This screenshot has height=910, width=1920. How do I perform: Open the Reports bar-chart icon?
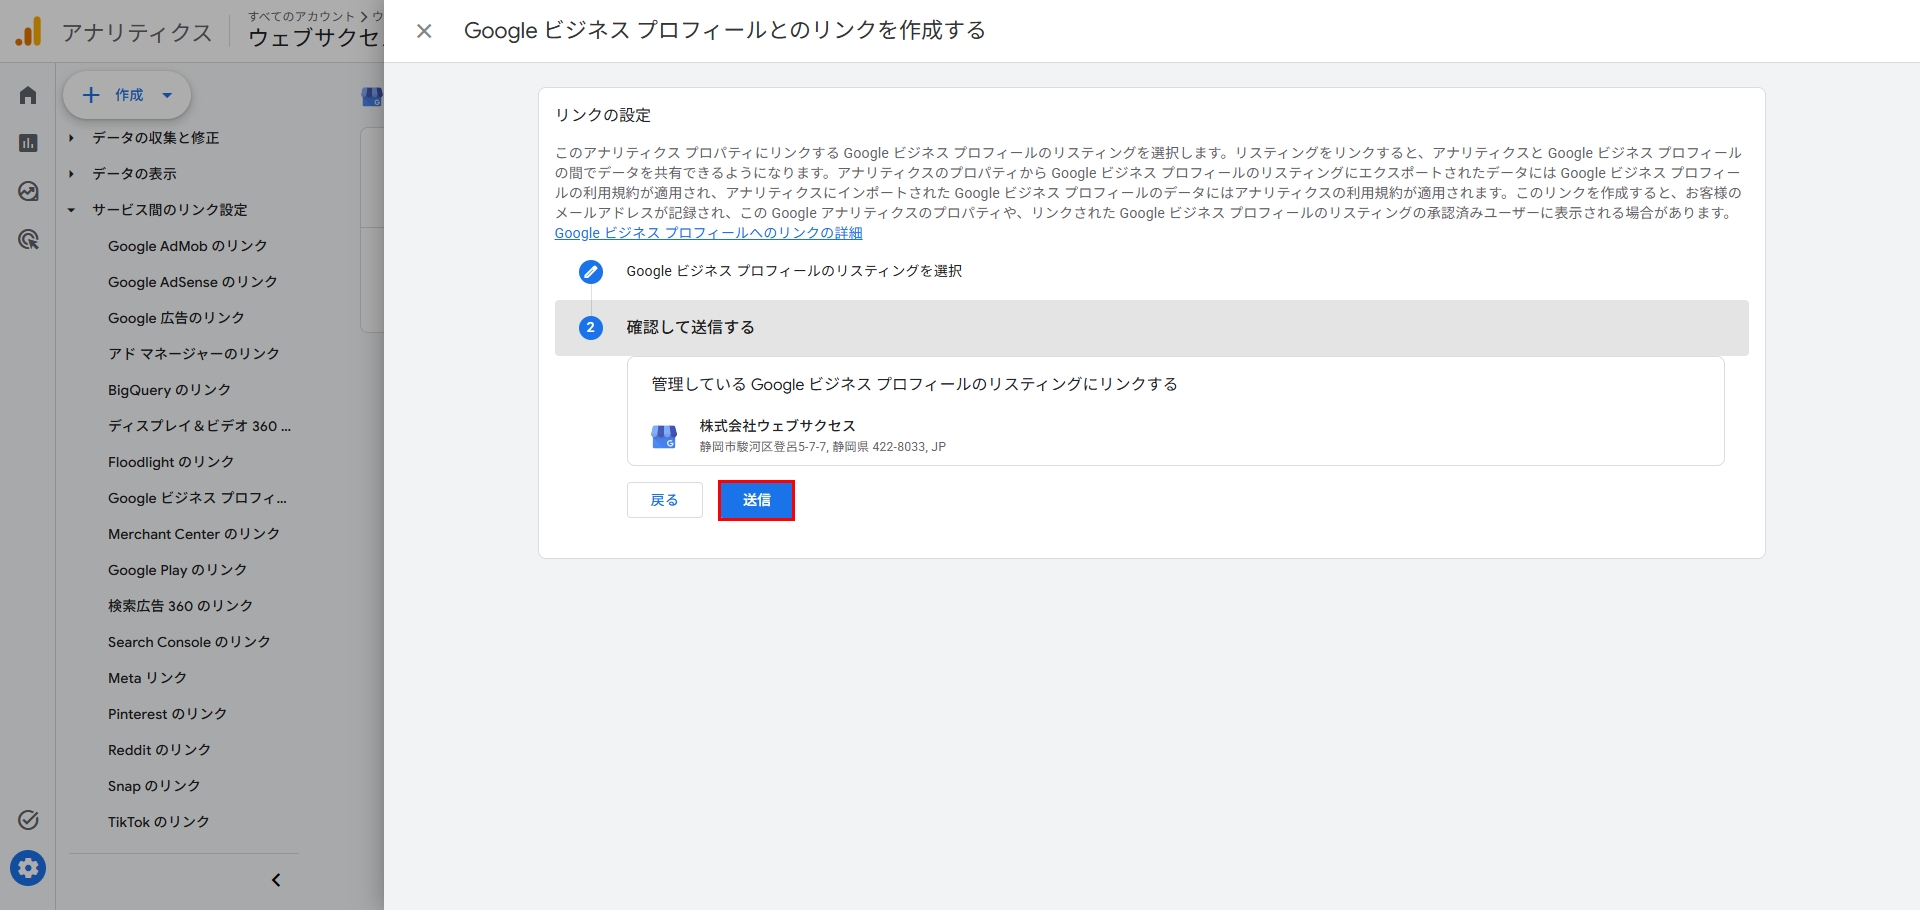[28, 143]
